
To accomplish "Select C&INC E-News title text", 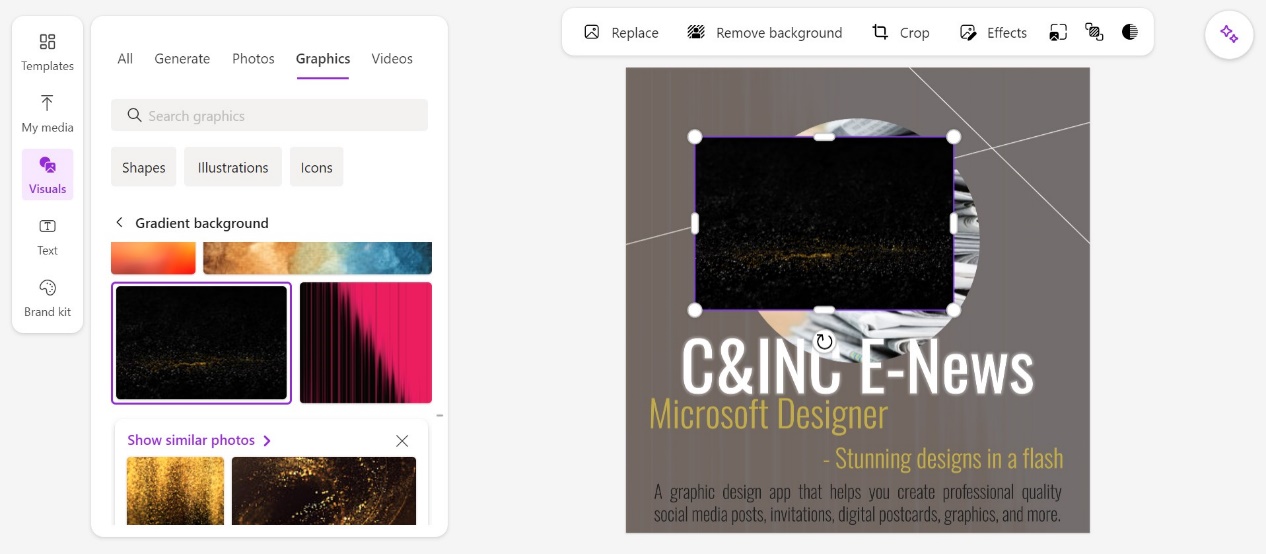I will (857, 366).
